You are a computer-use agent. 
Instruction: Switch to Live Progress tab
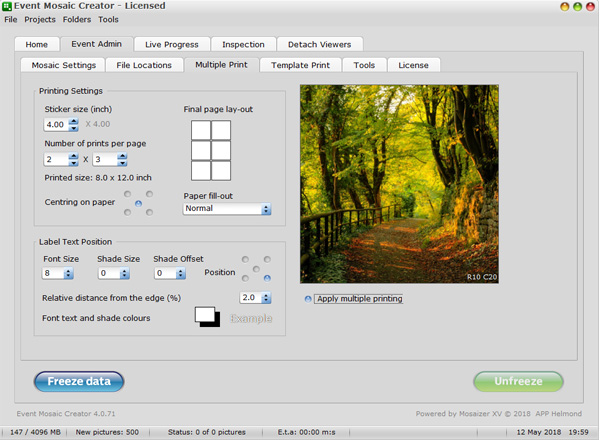tap(172, 44)
